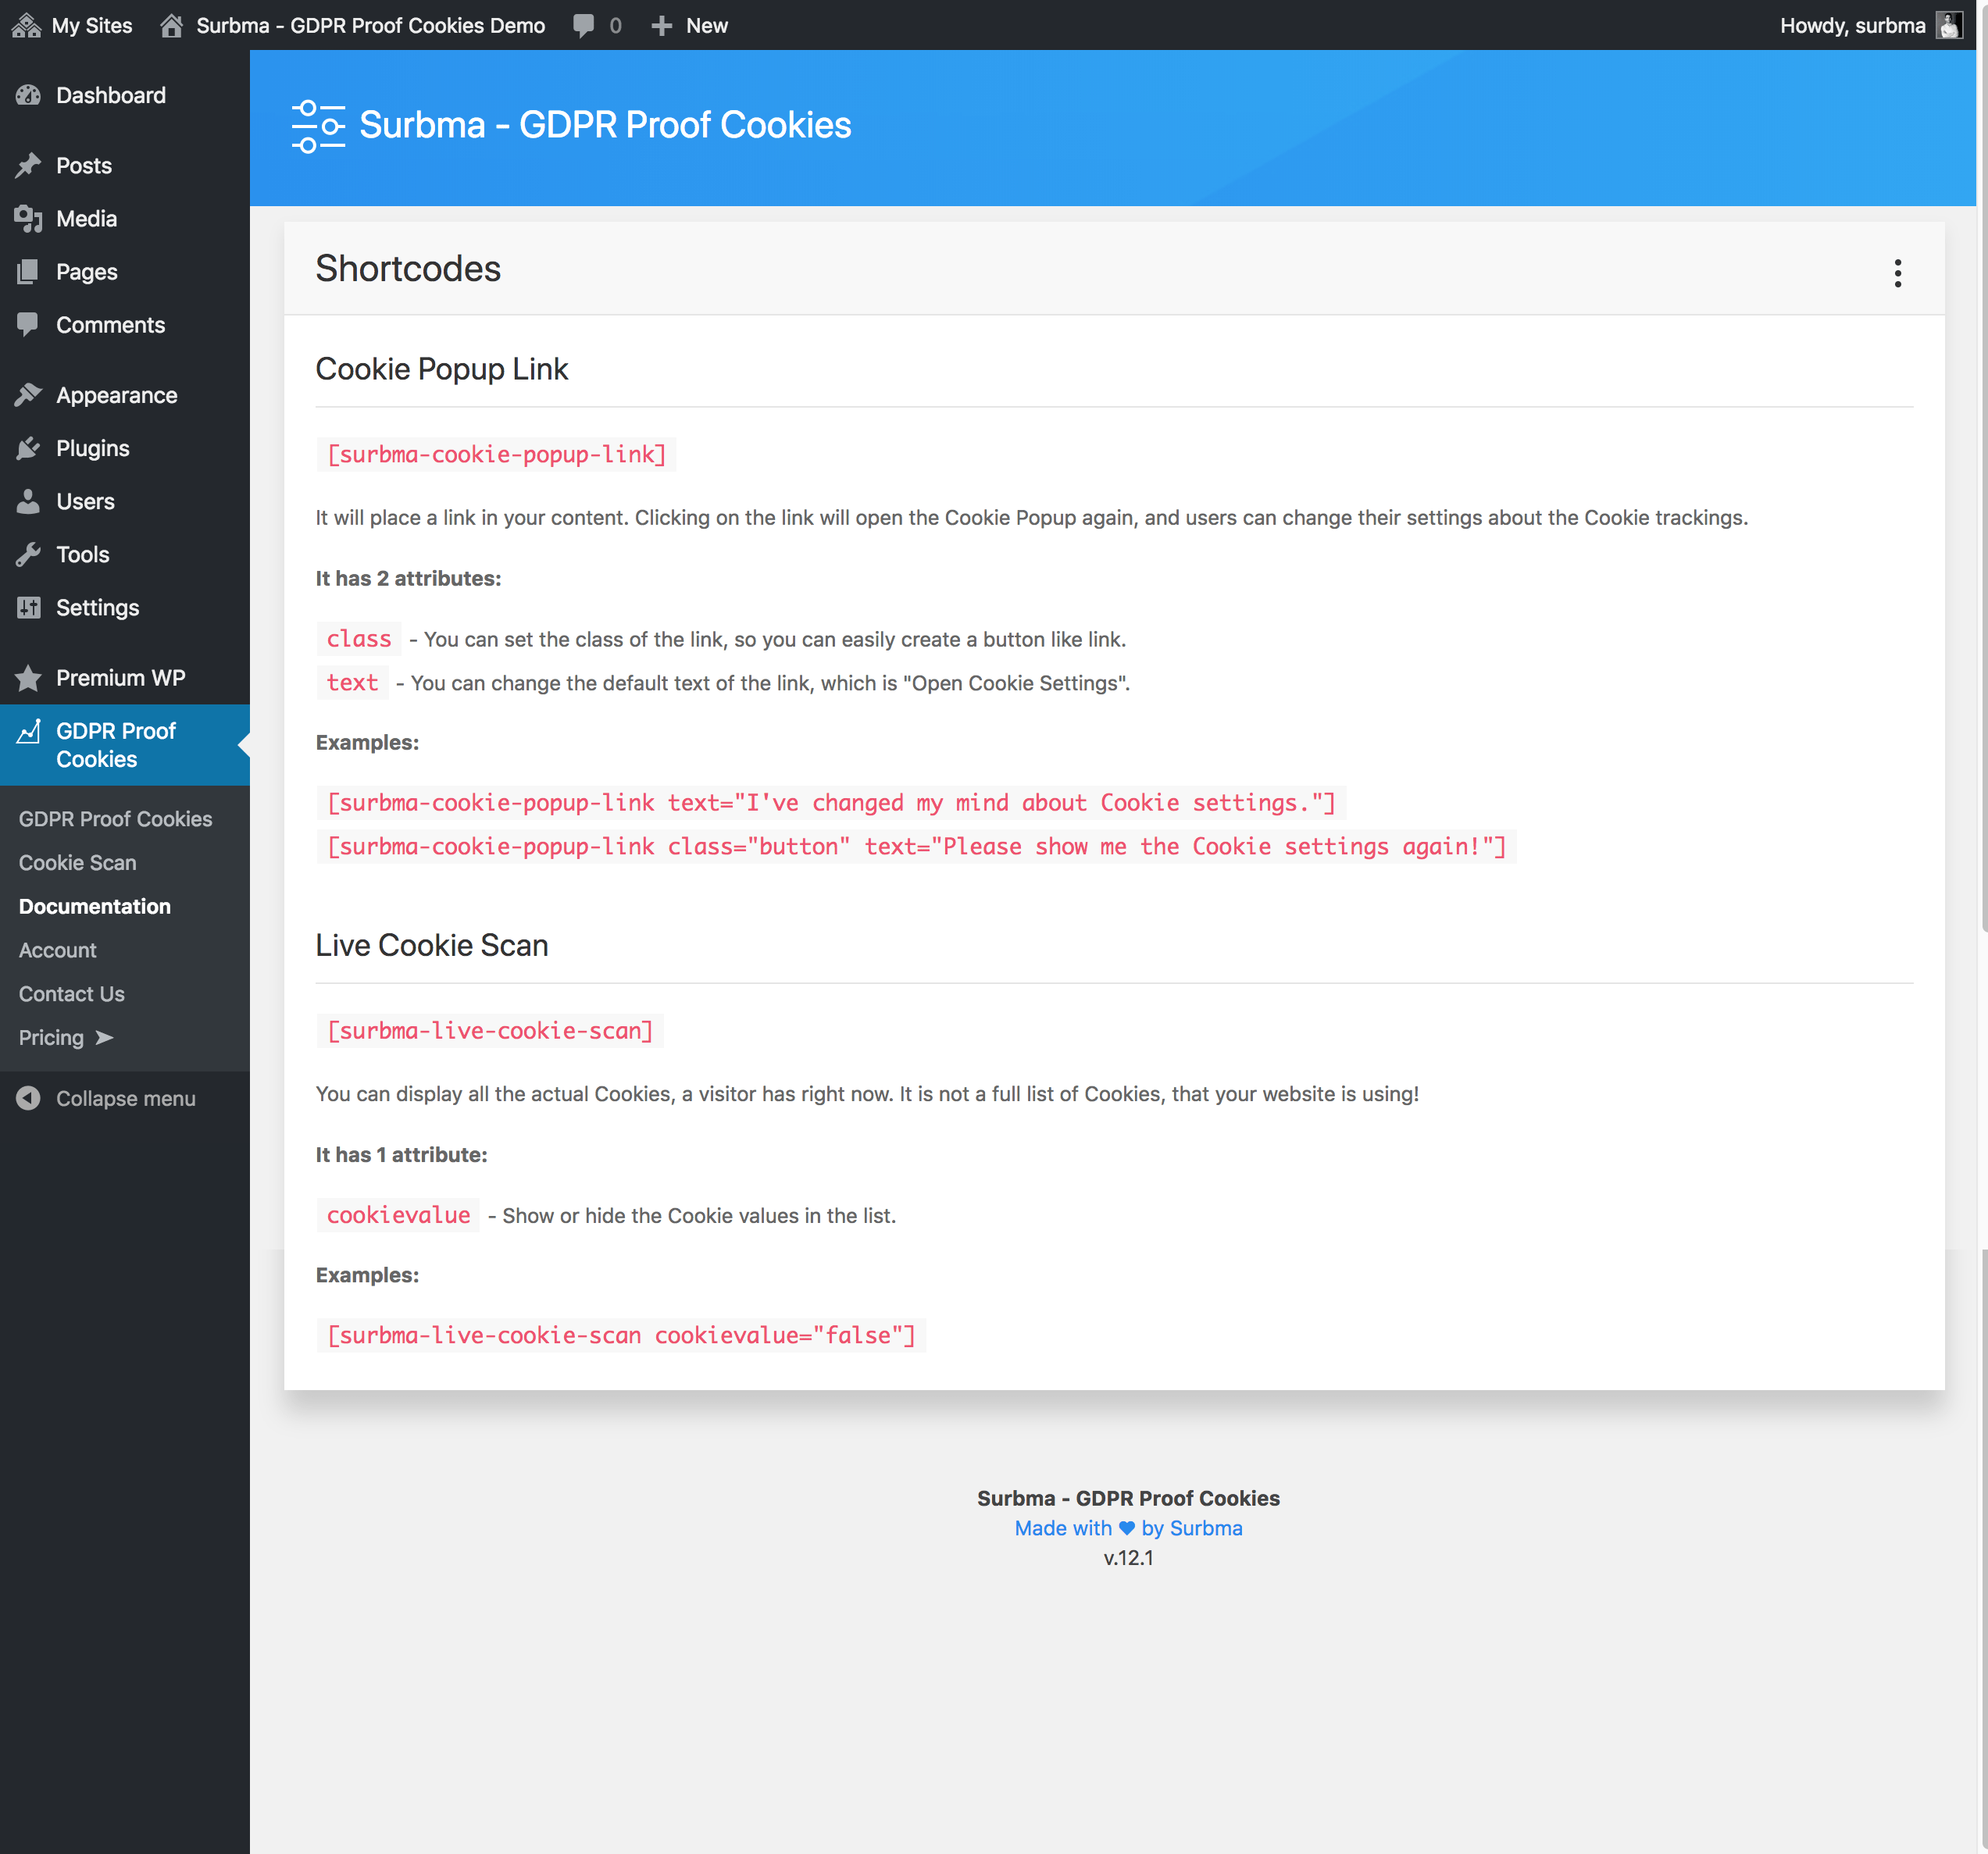The image size is (1988, 1854).
Task: Open the three-dot options menu
Action: pyautogui.click(x=1897, y=272)
